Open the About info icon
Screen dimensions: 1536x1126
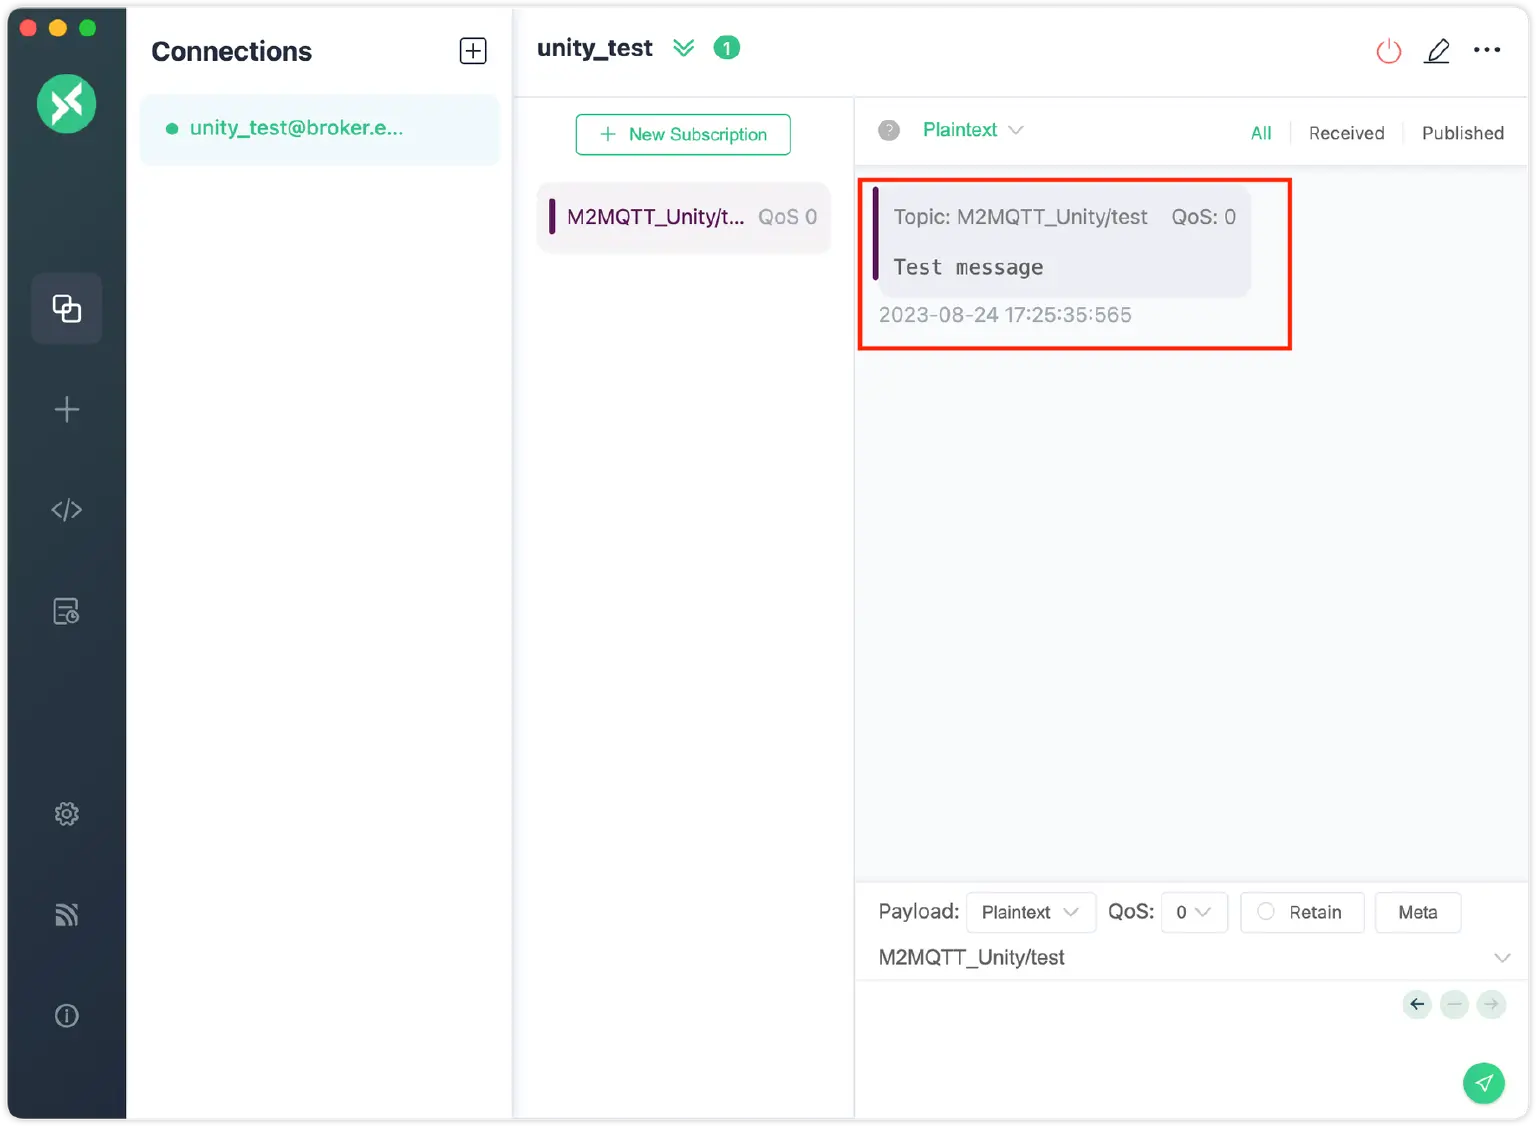[x=66, y=1015]
